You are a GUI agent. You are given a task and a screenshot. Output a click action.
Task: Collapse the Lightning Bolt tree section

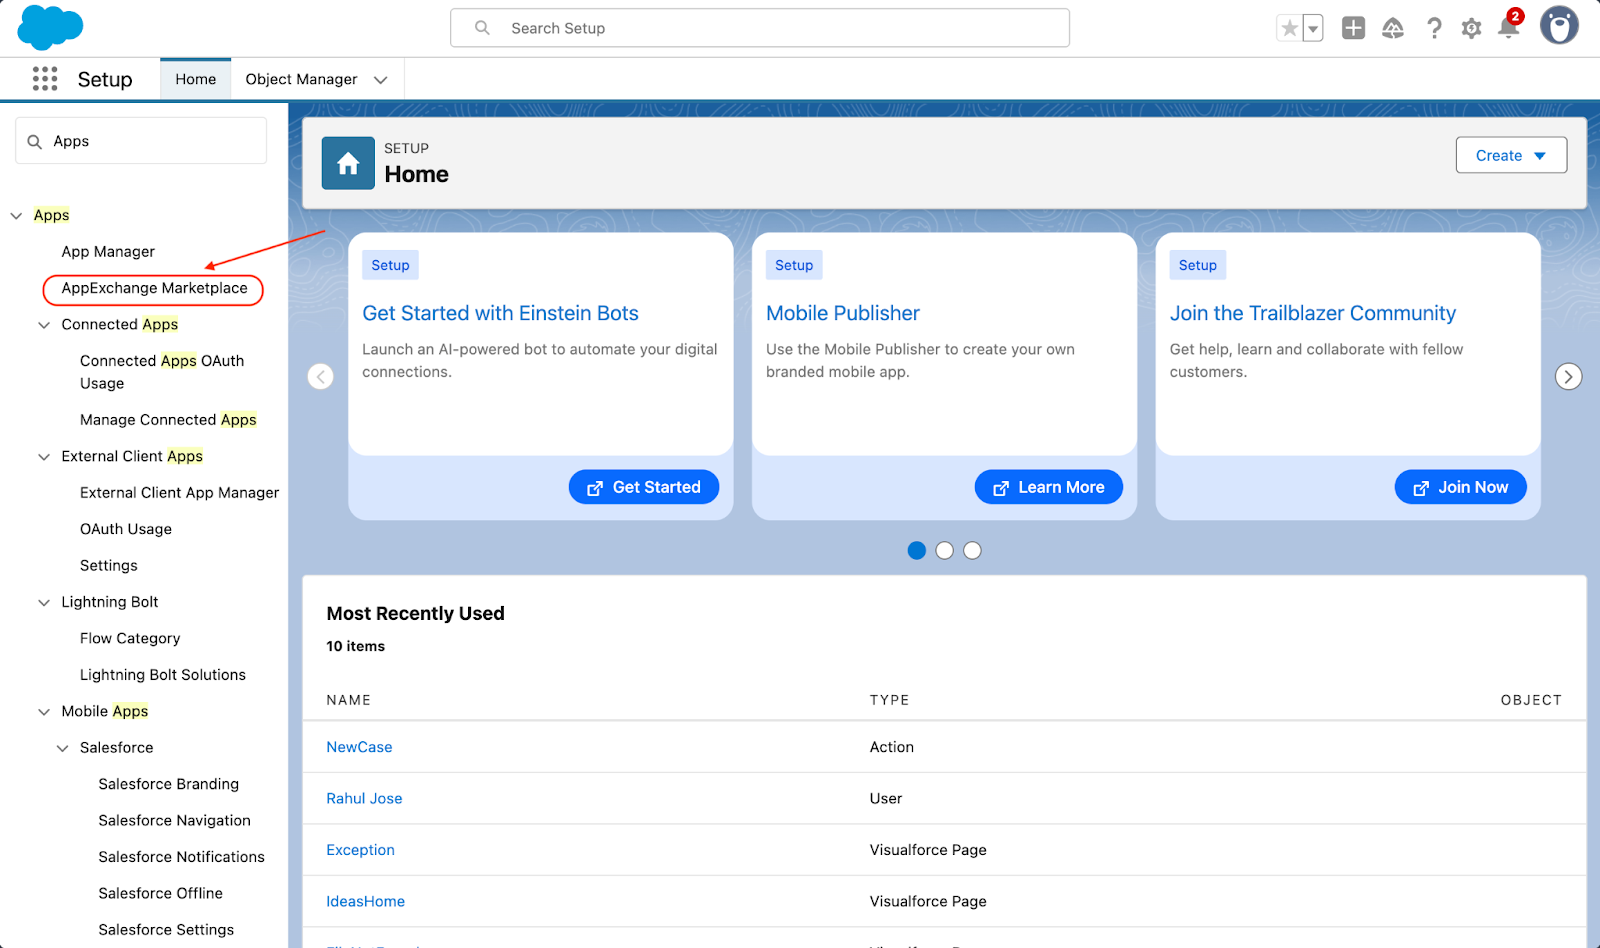point(44,602)
